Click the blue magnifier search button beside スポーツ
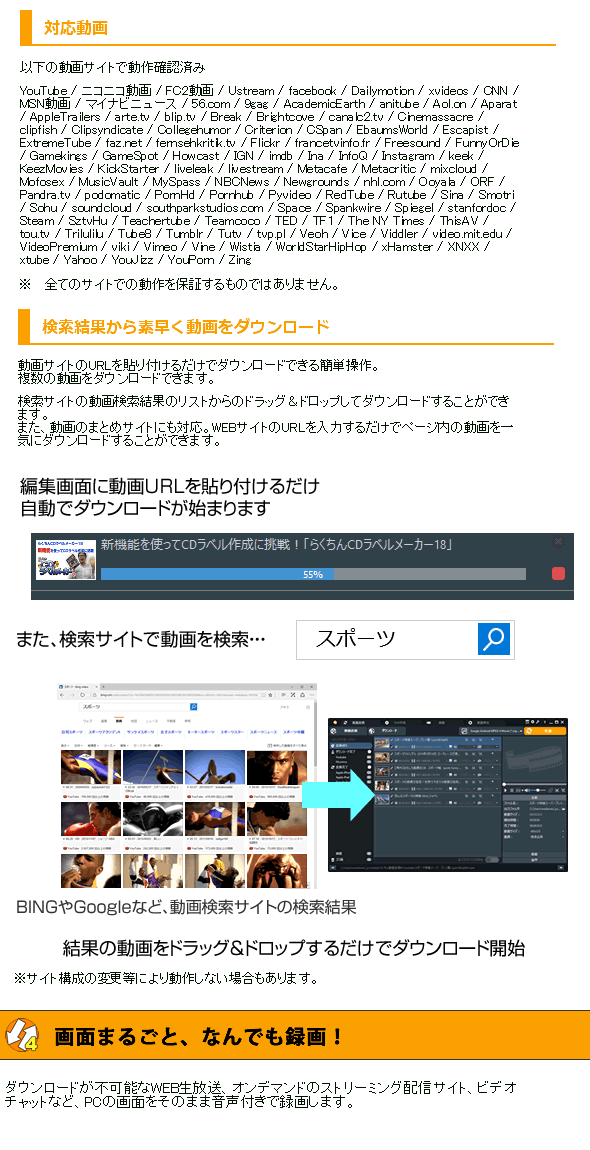Image resolution: width=590 pixels, height=1150 pixels. coord(494,639)
